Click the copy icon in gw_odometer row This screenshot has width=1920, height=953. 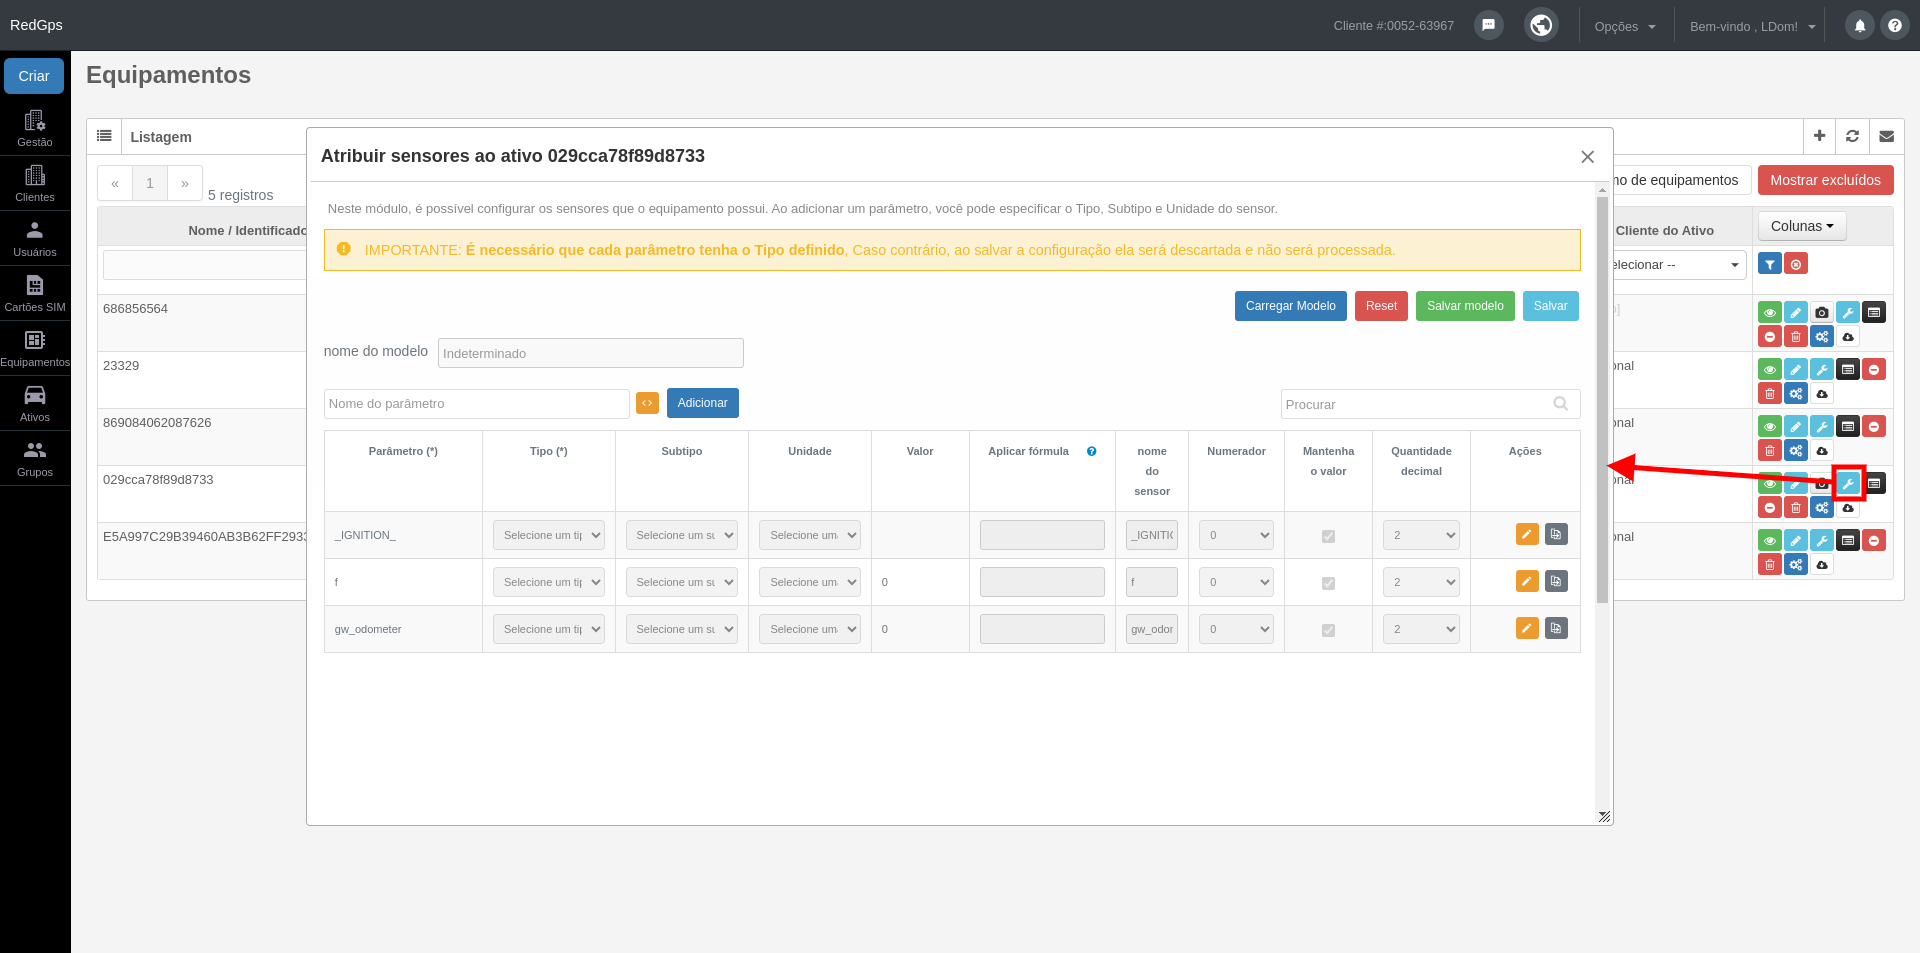(x=1556, y=628)
